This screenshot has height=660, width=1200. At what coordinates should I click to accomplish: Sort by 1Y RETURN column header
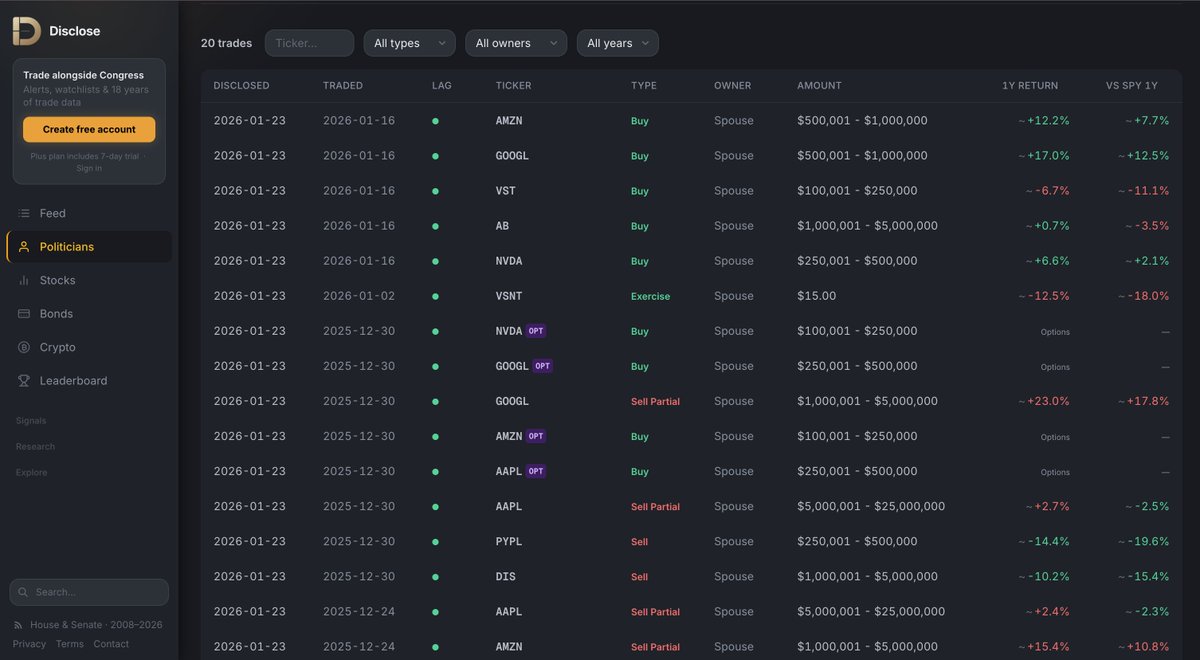point(1030,86)
